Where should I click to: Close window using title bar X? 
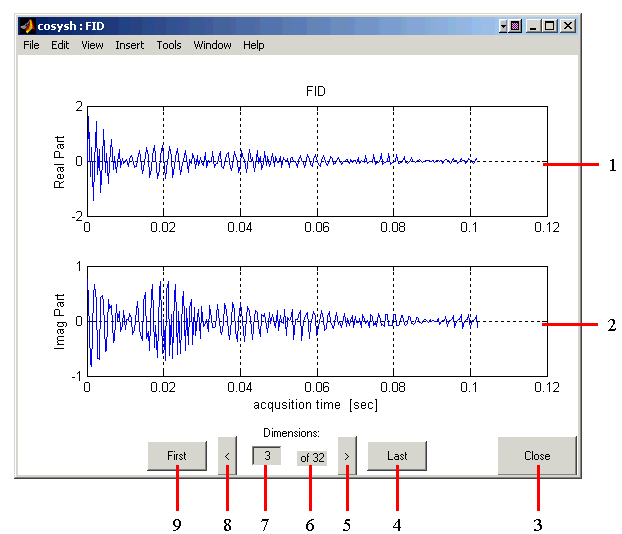568,26
